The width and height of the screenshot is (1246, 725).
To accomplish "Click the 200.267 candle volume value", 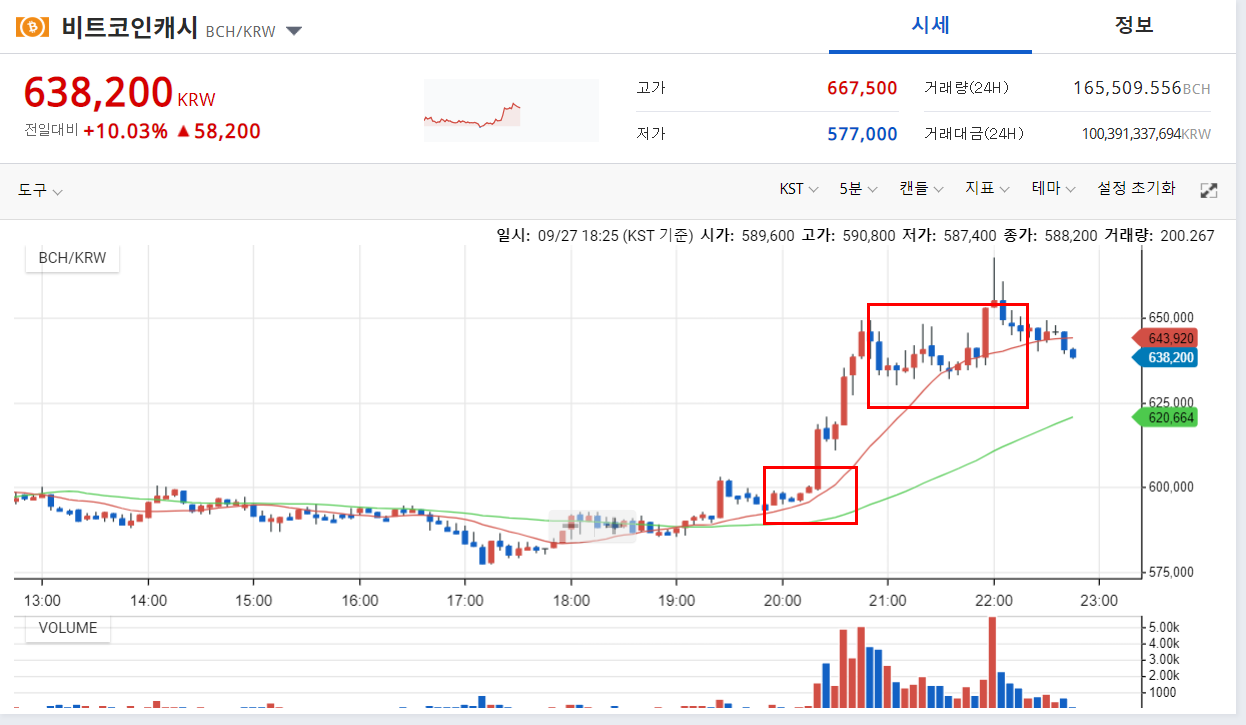I will click(1187, 236).
